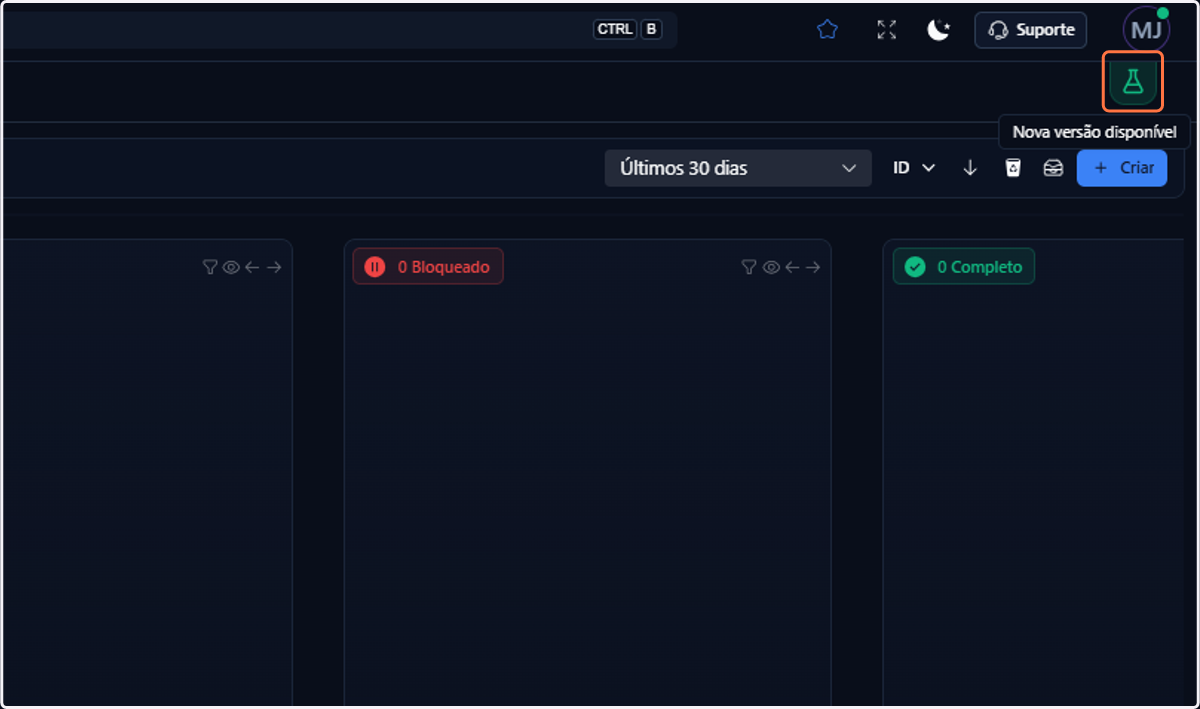
Task: Expand the ID sort field dropdown
Action: point(914,168)
